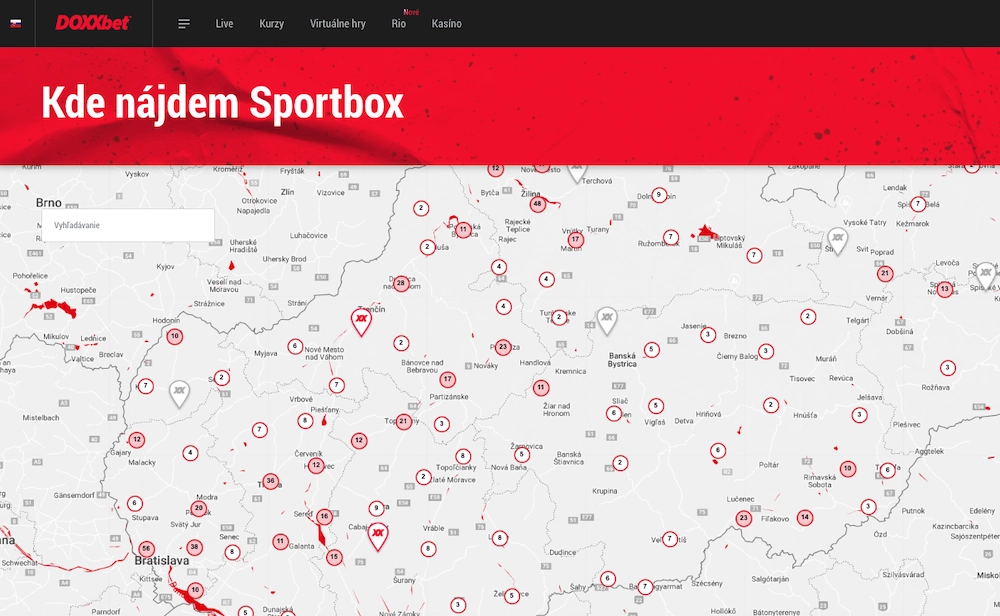Click grey pin north of Malacky

[x=179, y=393]
